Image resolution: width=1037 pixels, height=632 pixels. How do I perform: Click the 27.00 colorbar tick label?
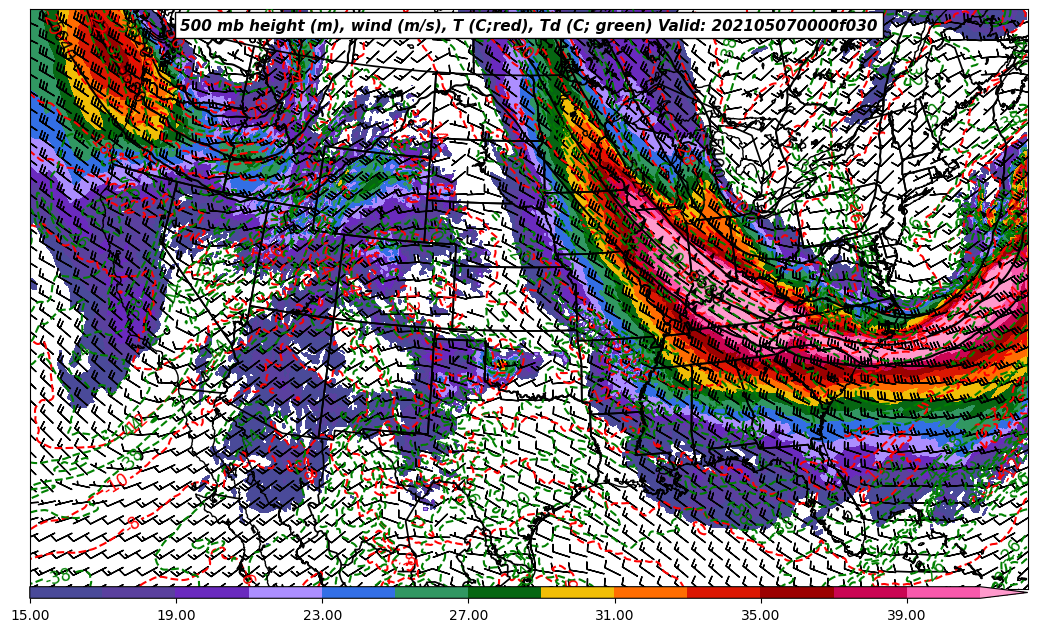(x=468, y=615)
